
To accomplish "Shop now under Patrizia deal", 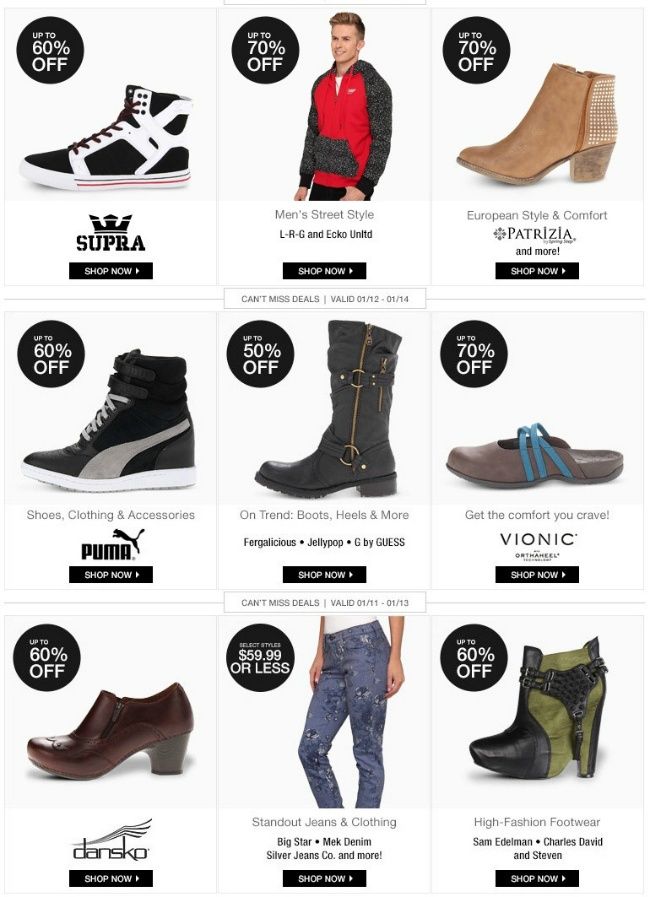I will 537,271.
